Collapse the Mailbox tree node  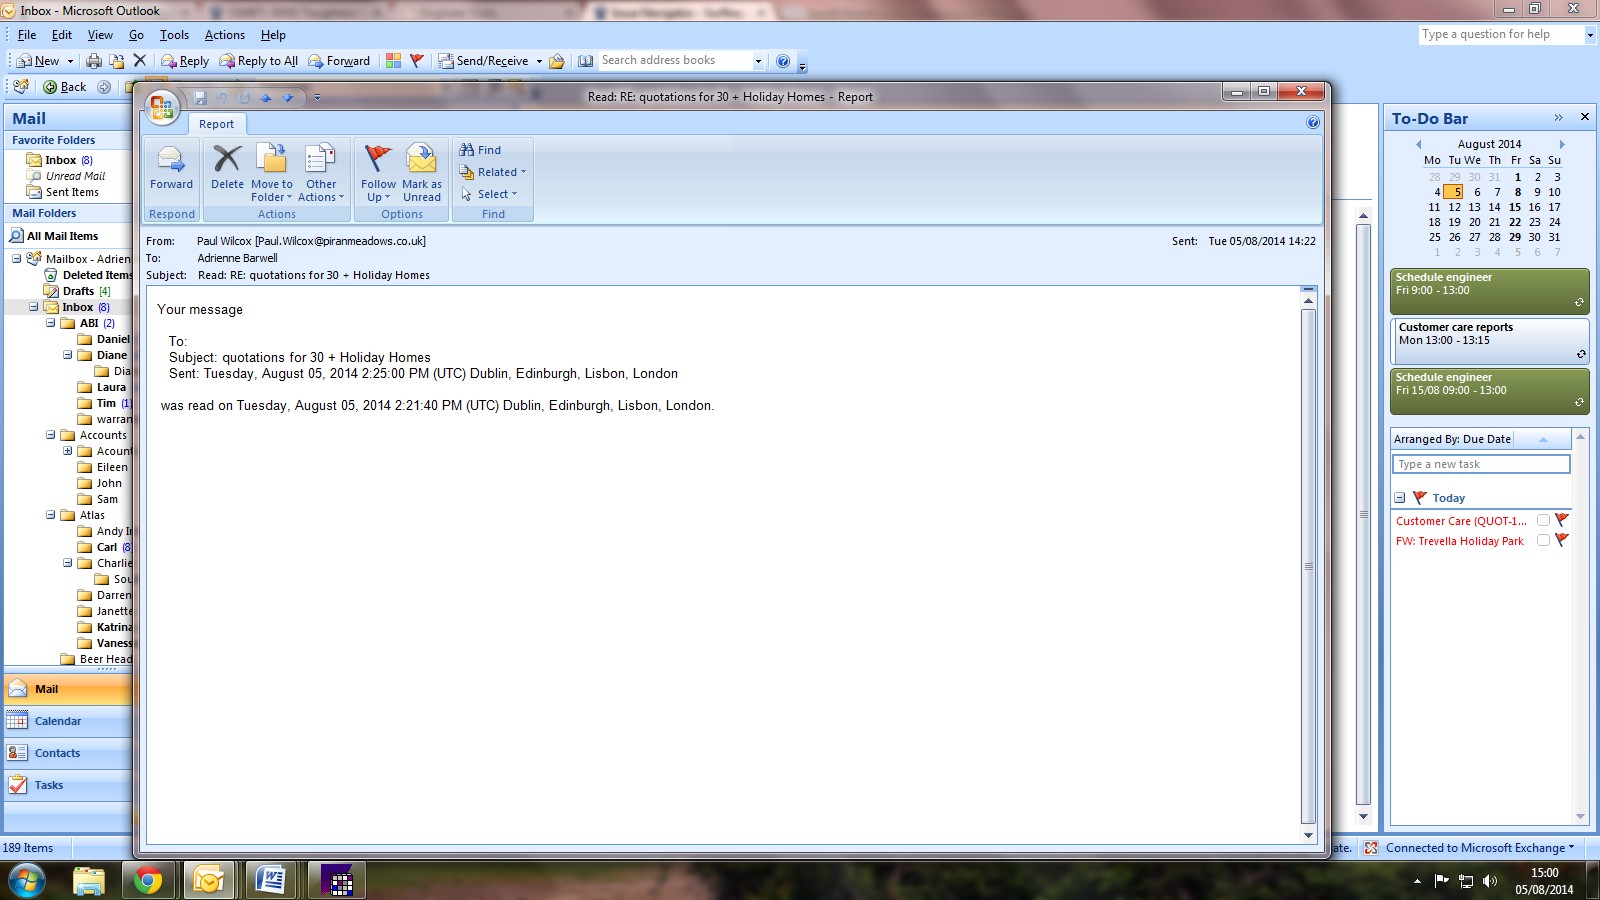click(x=16, y=258)
